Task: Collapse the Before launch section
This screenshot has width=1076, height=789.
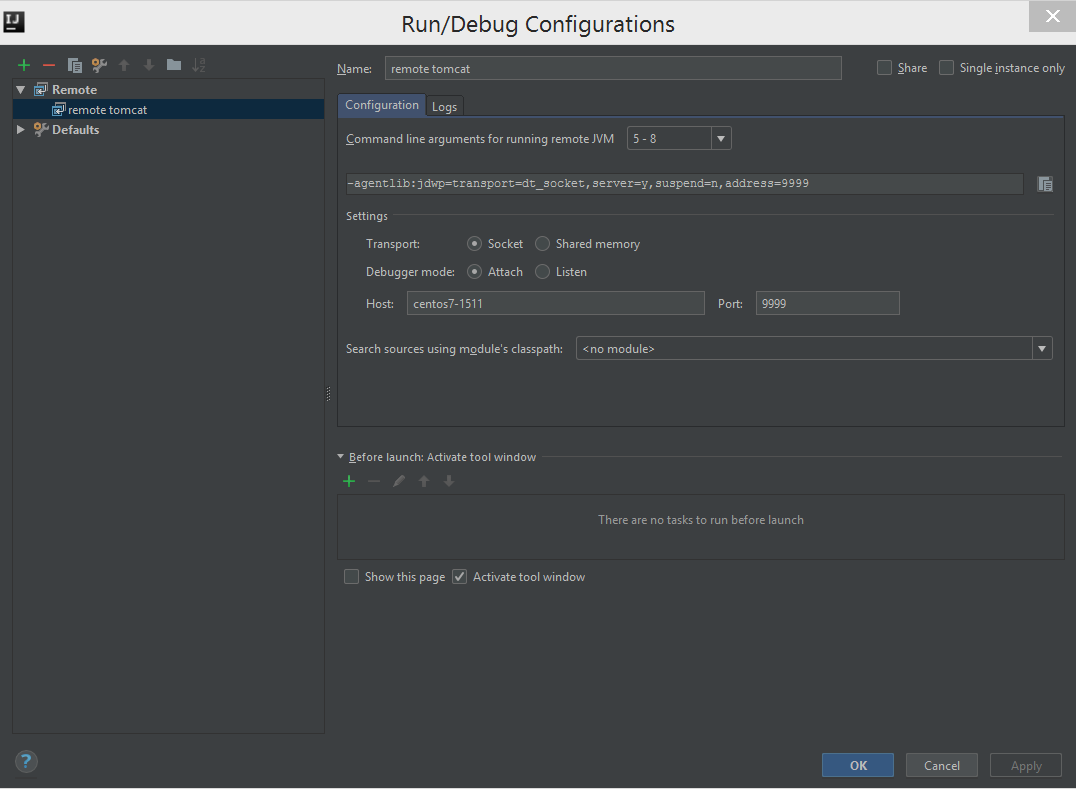Action: click(340, 456)
